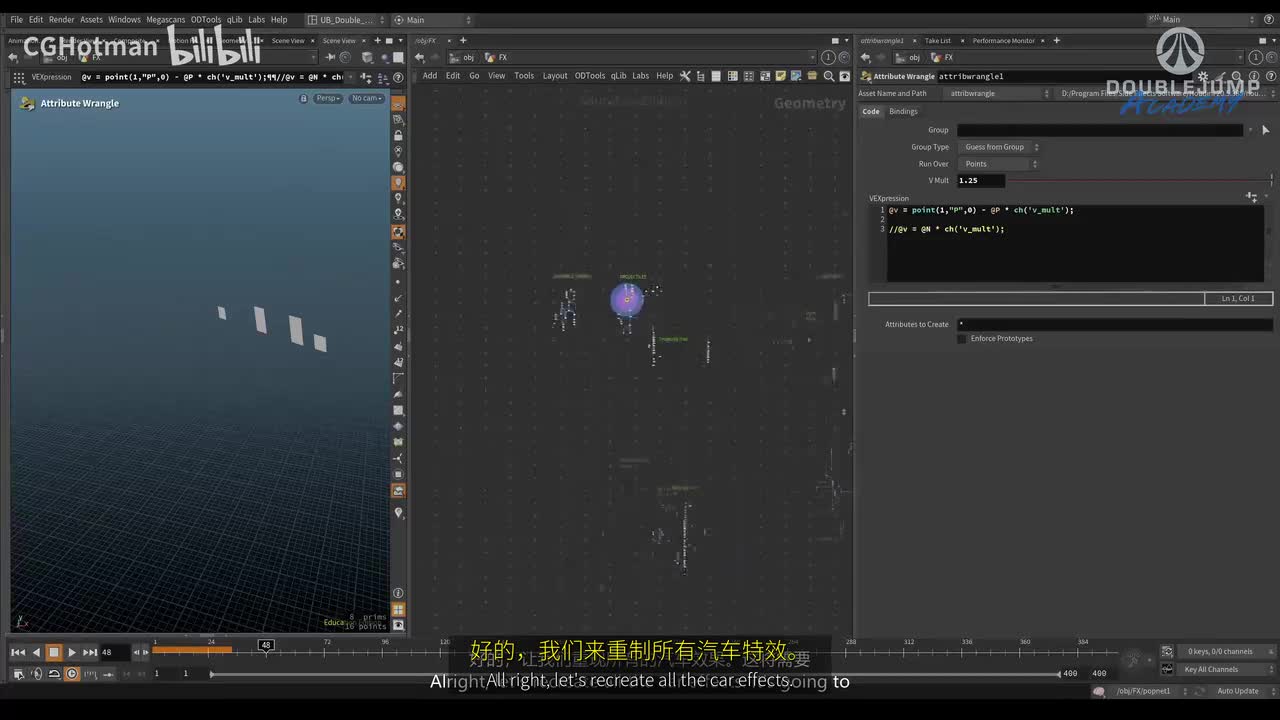Open the File menu

tap(16, 19)
